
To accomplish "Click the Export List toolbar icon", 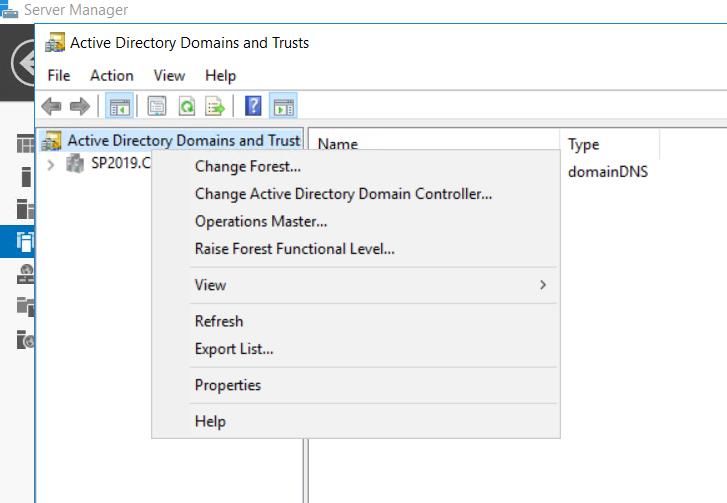I will 215,106.
